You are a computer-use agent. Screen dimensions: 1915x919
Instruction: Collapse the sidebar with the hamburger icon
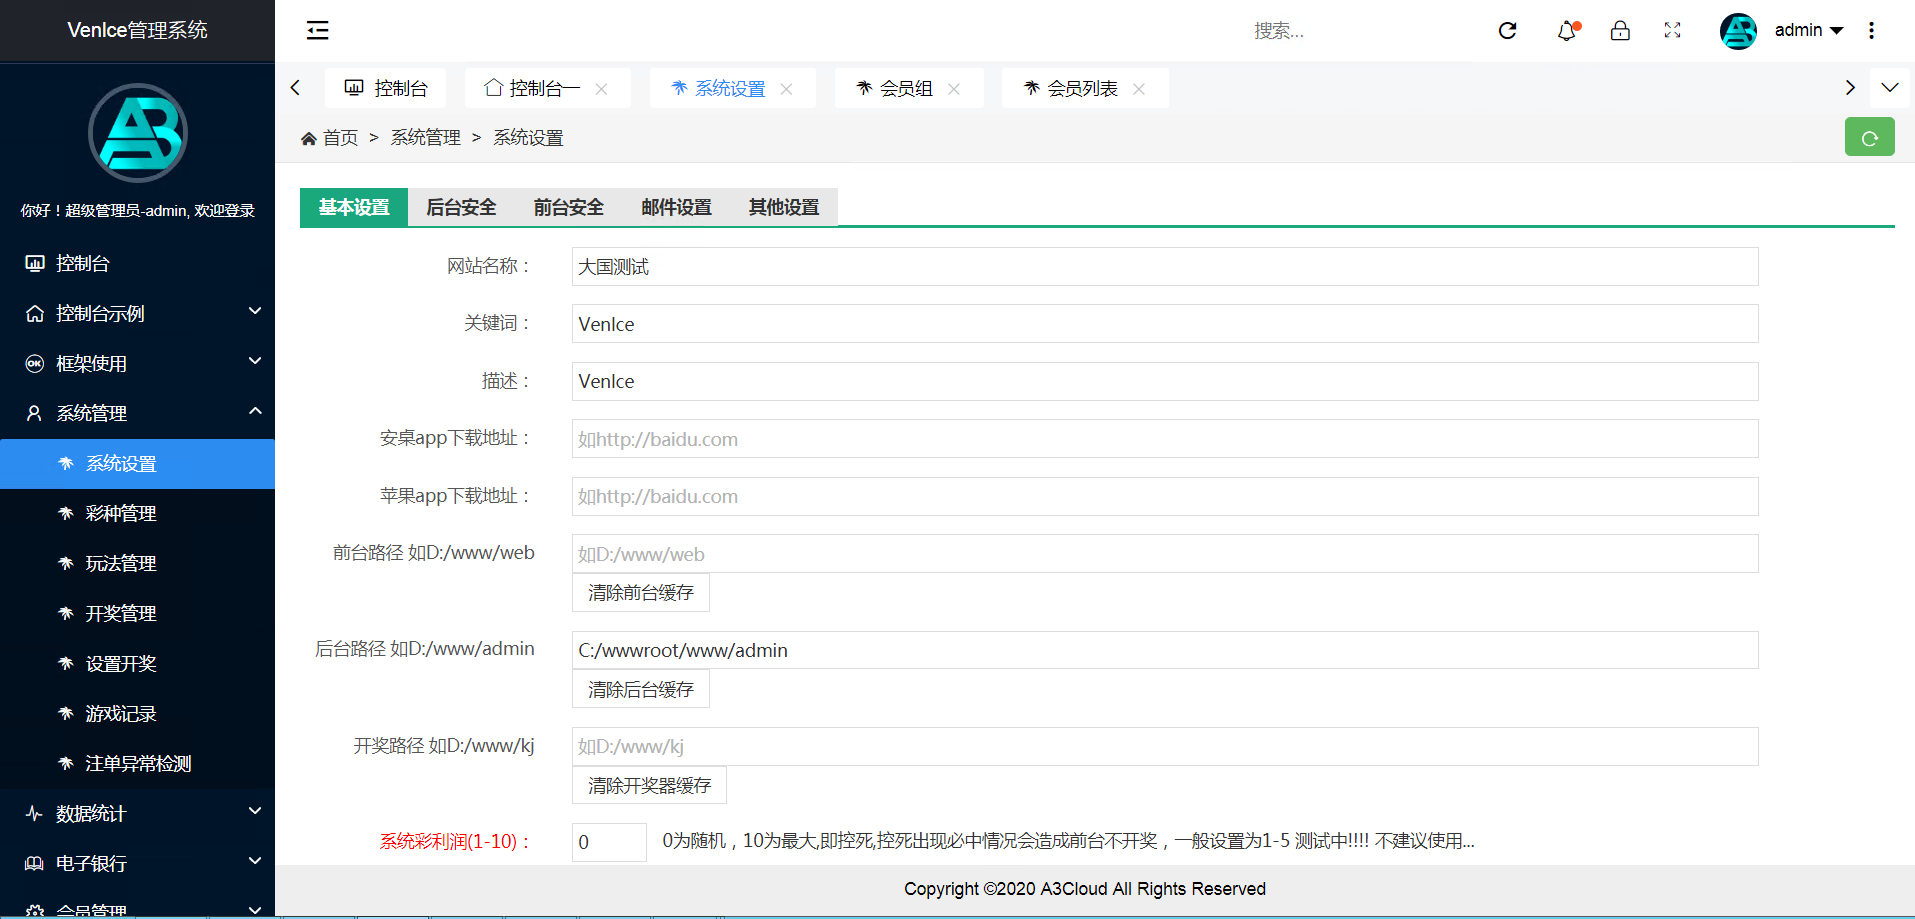tap(317, 30)
